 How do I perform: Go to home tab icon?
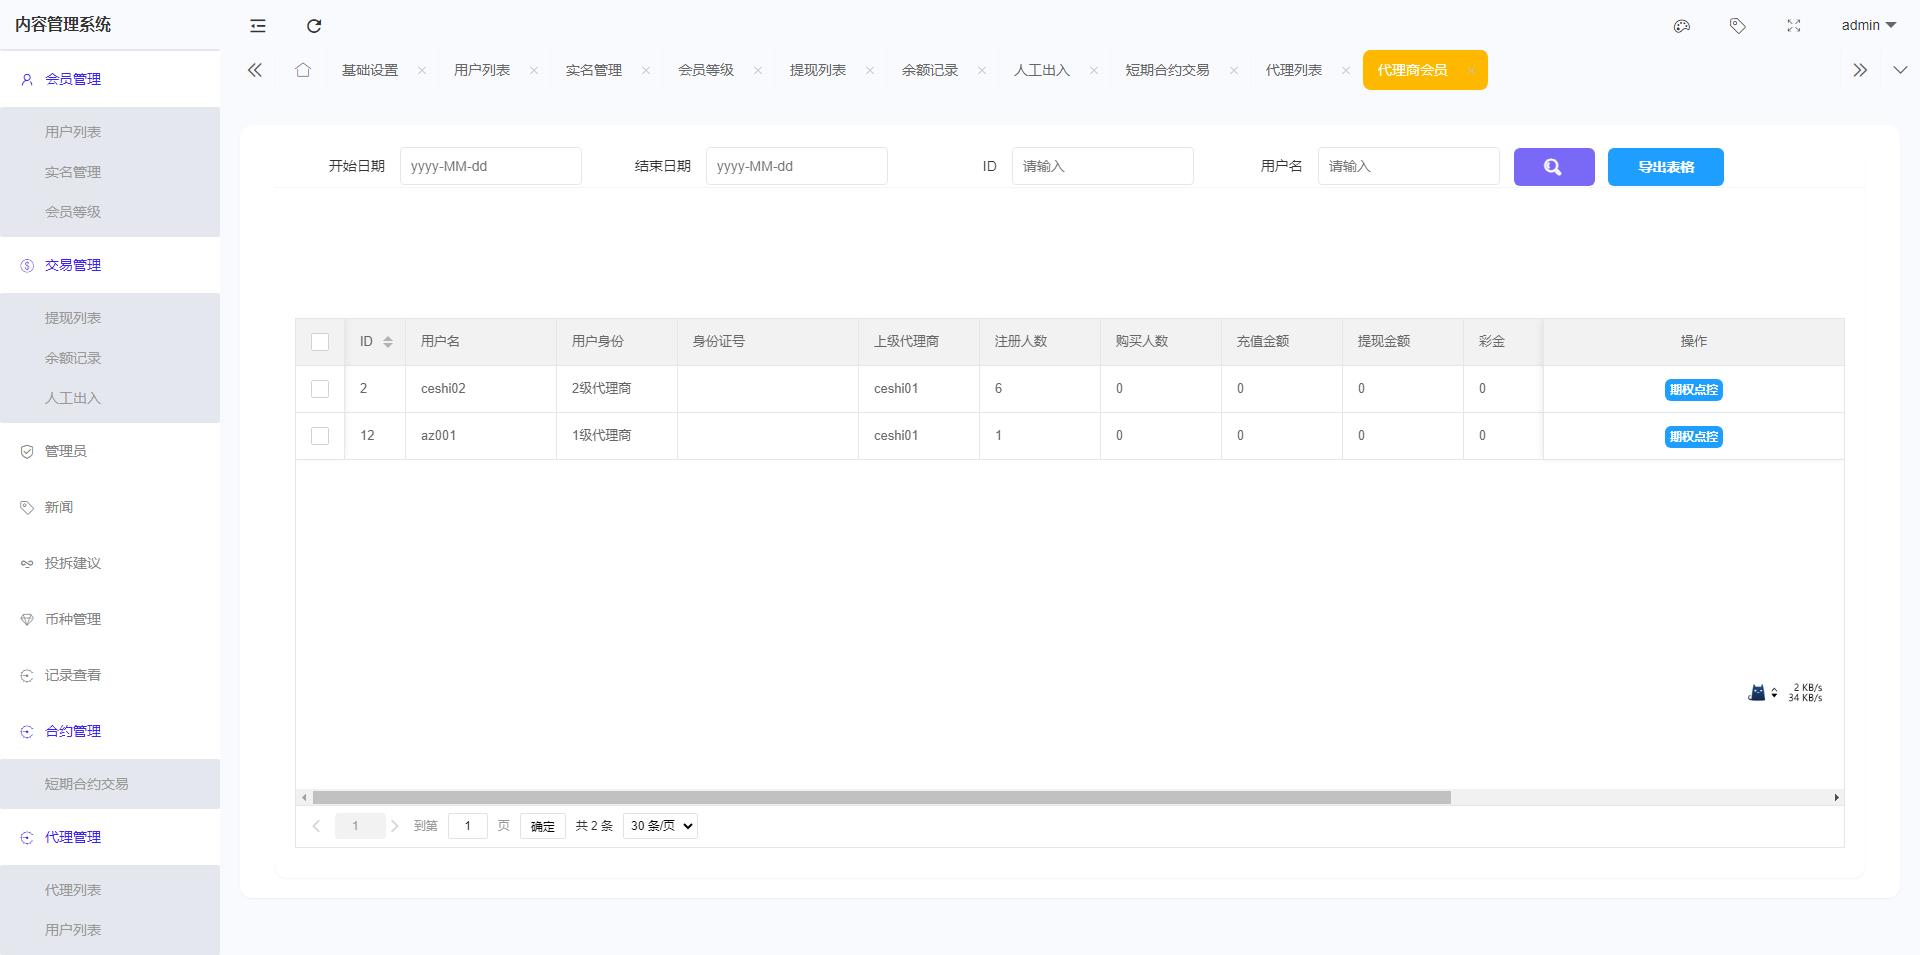pyautogui.click(x=303, y=70)
